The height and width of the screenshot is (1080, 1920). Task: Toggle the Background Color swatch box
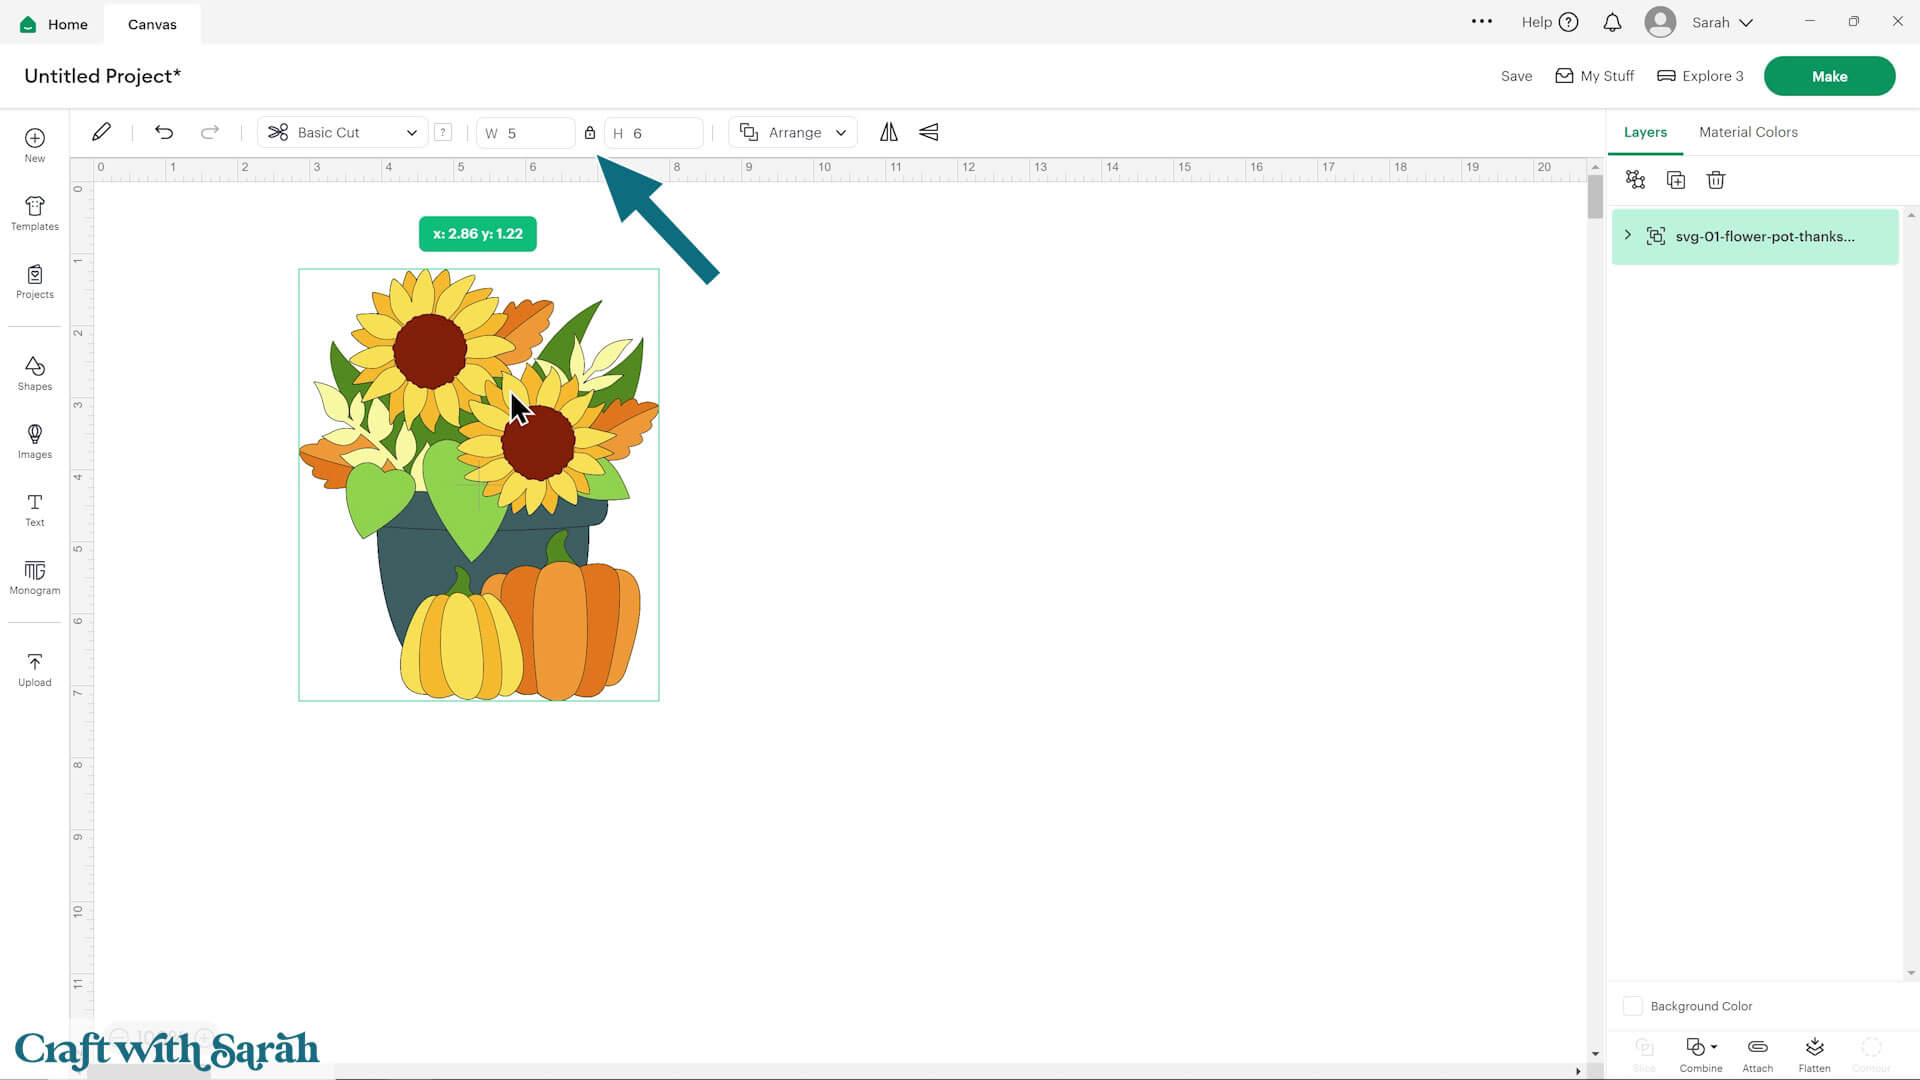pos(1632,1006)
